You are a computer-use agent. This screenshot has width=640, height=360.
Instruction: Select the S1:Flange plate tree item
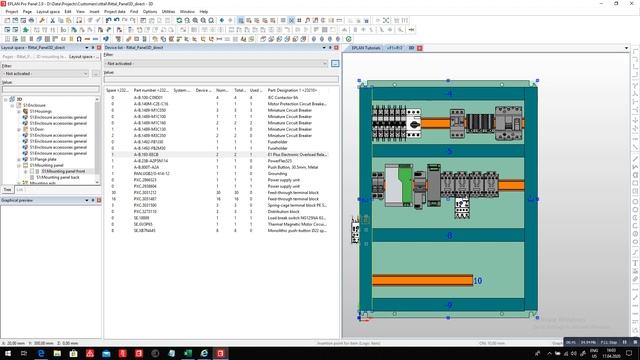43,160
